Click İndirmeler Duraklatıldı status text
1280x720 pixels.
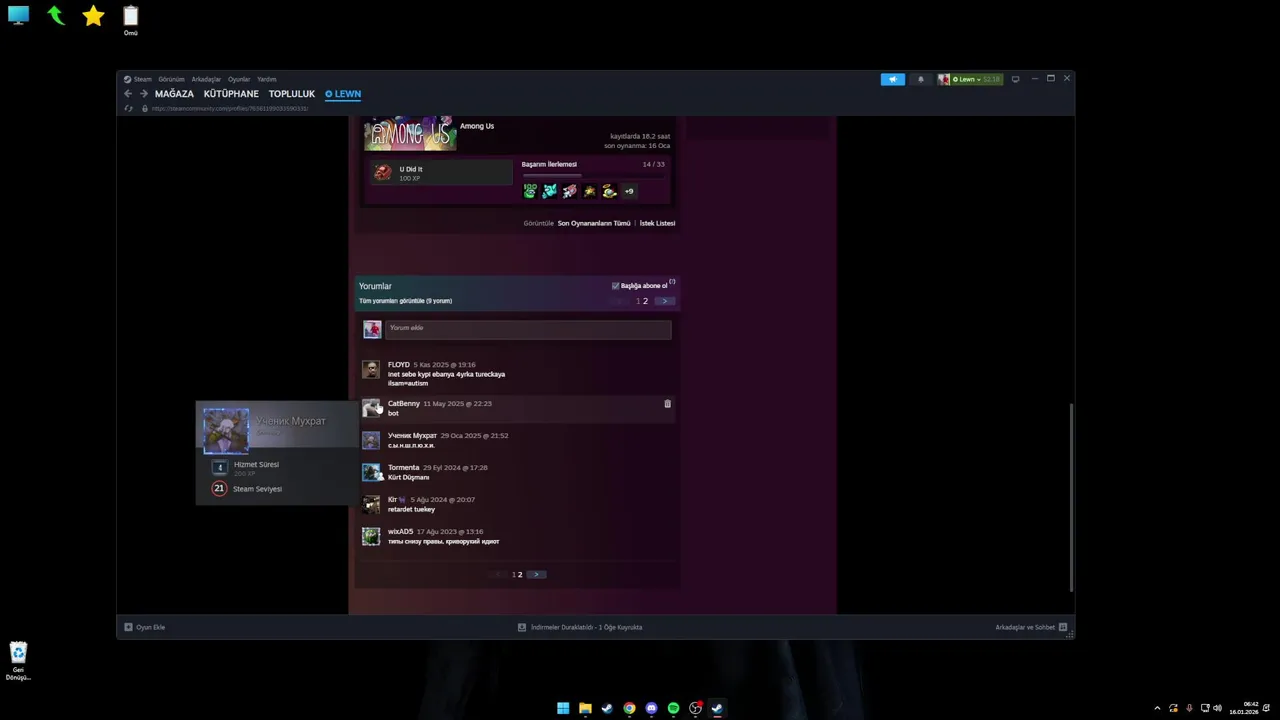[586, 627]
